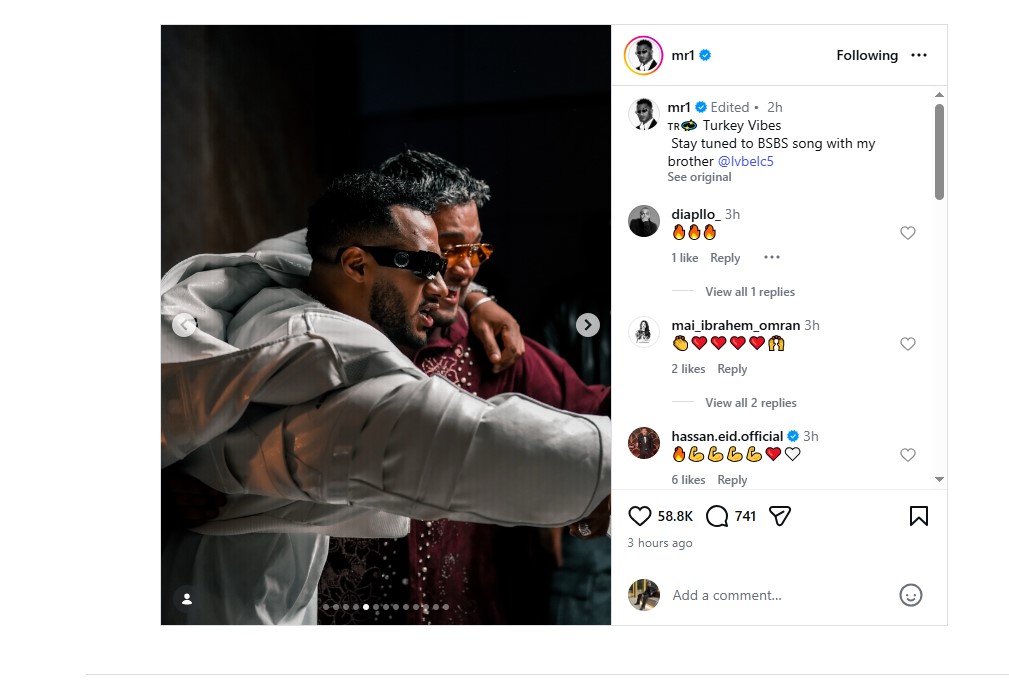View all 2 replies under mai_ibrahem_omran

[750, 403]
